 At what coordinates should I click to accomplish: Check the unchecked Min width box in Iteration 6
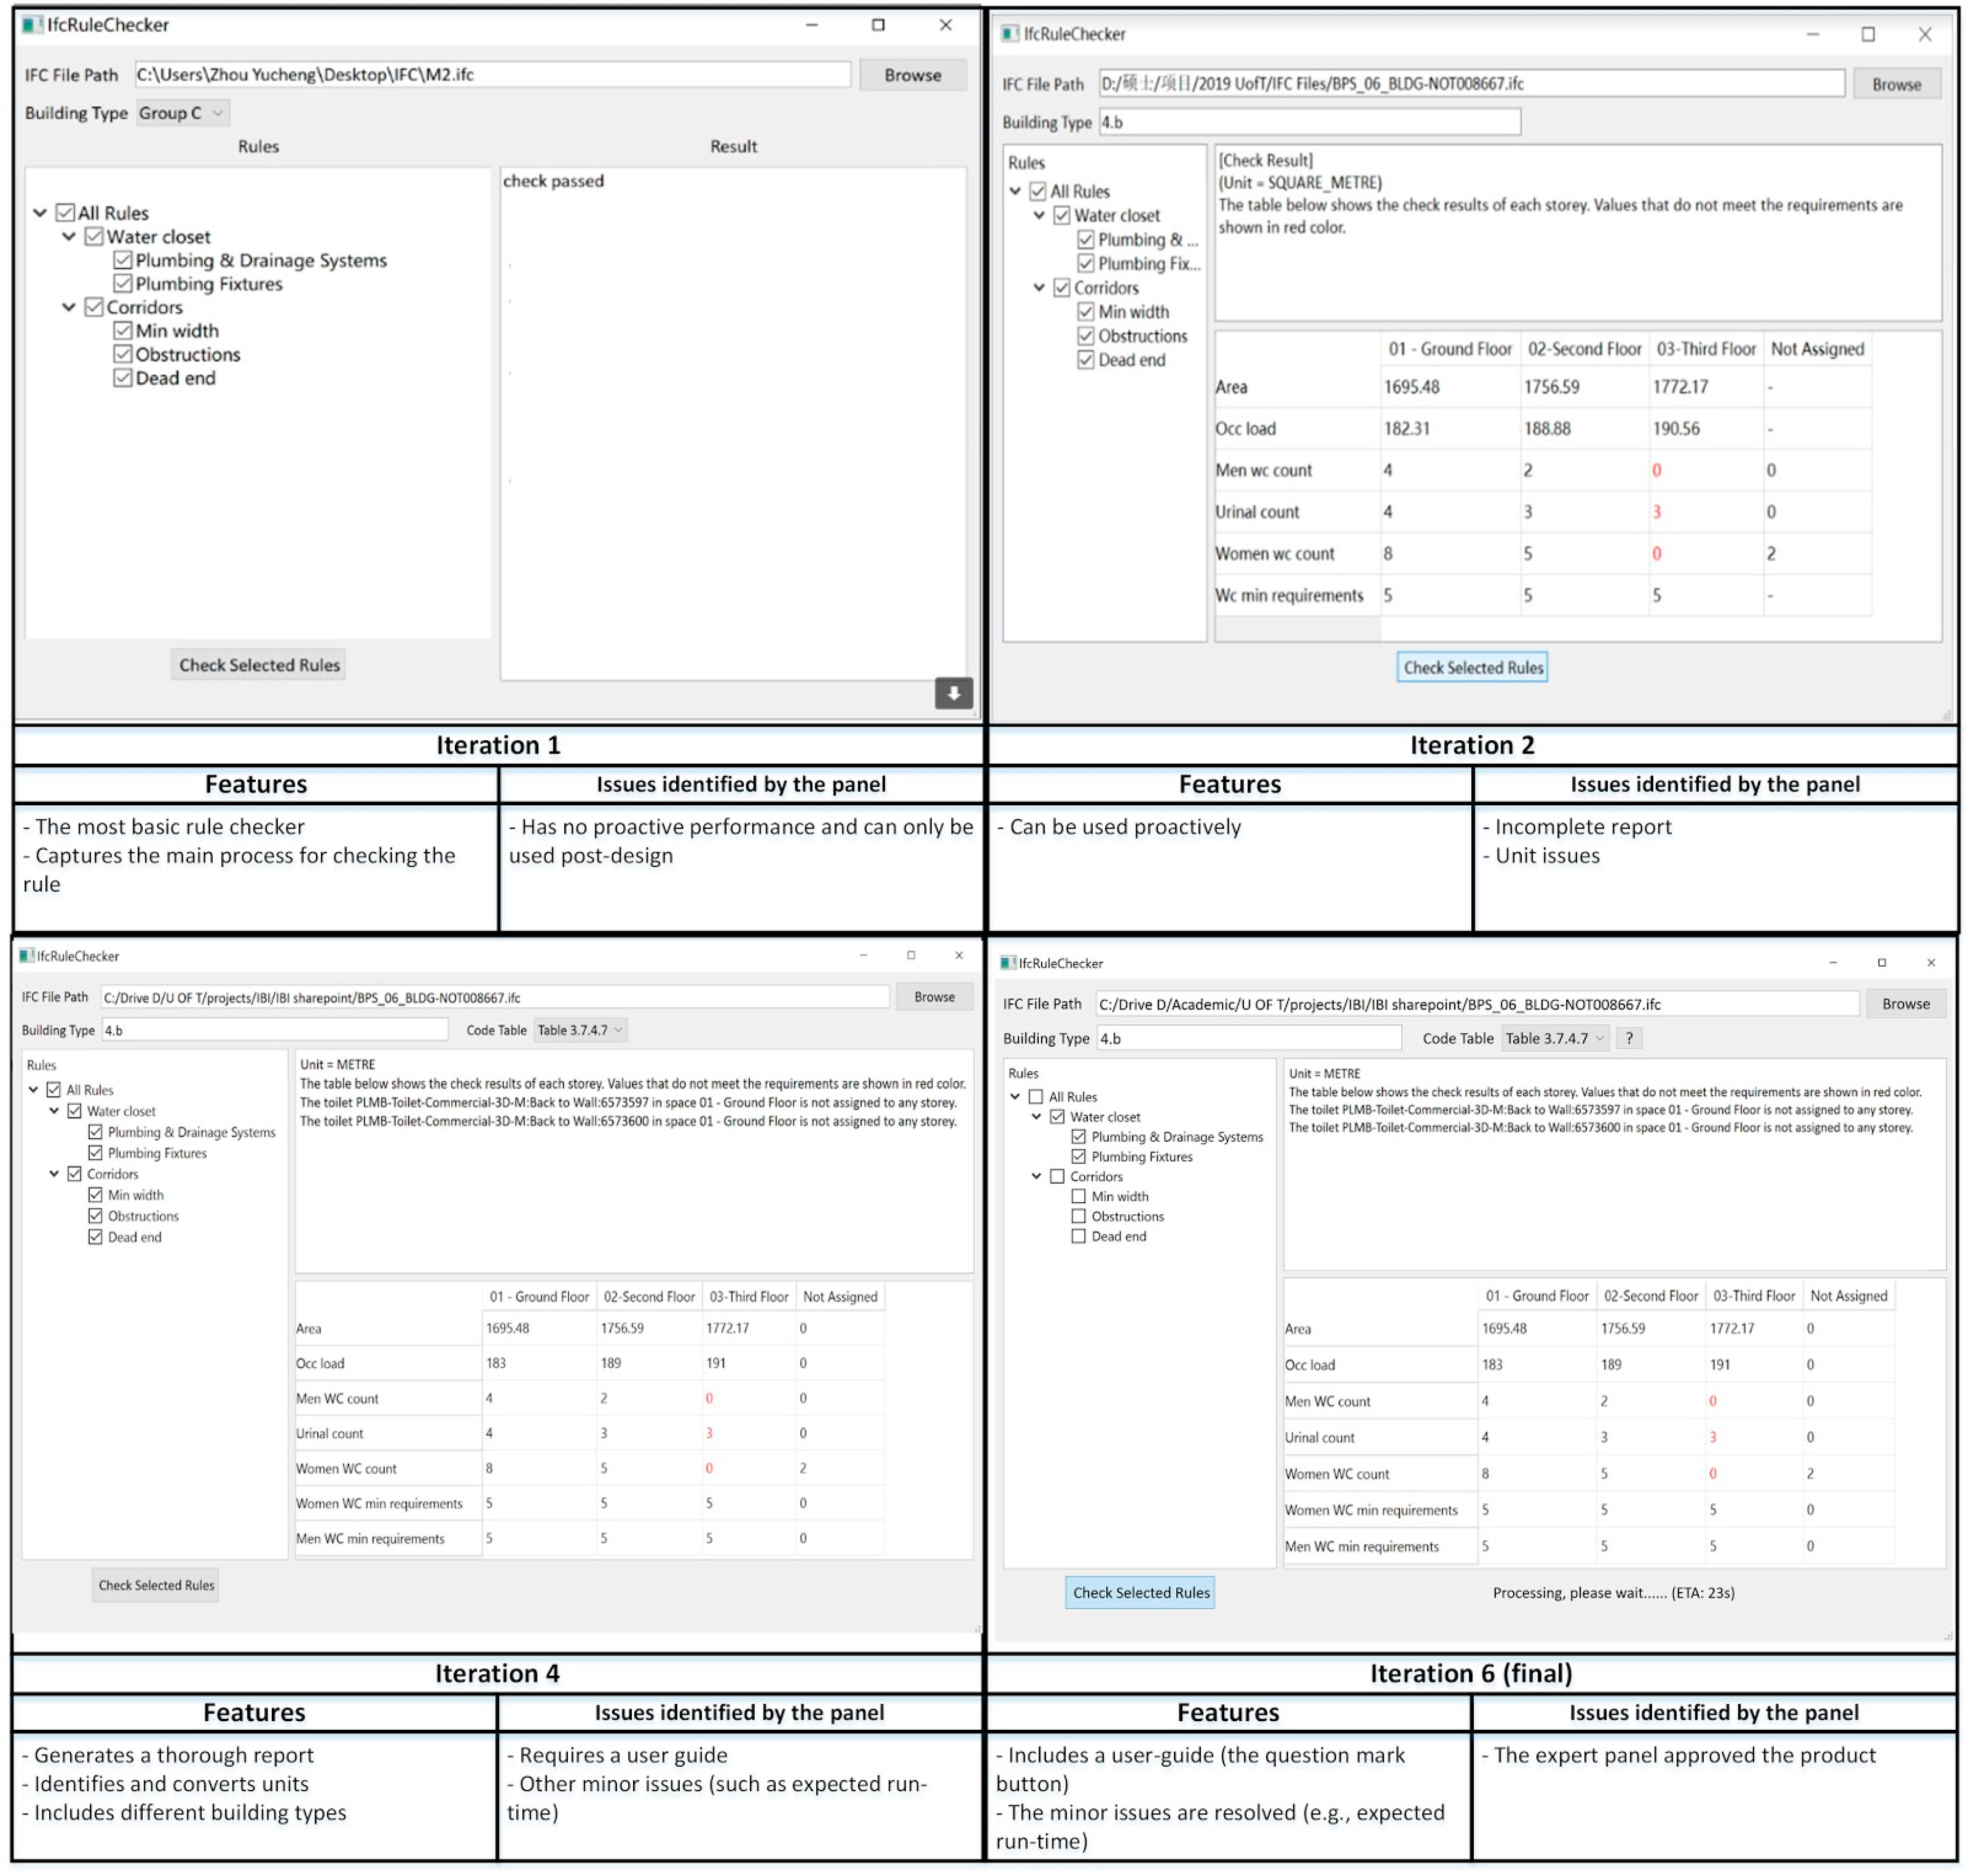[1078, 1196]
